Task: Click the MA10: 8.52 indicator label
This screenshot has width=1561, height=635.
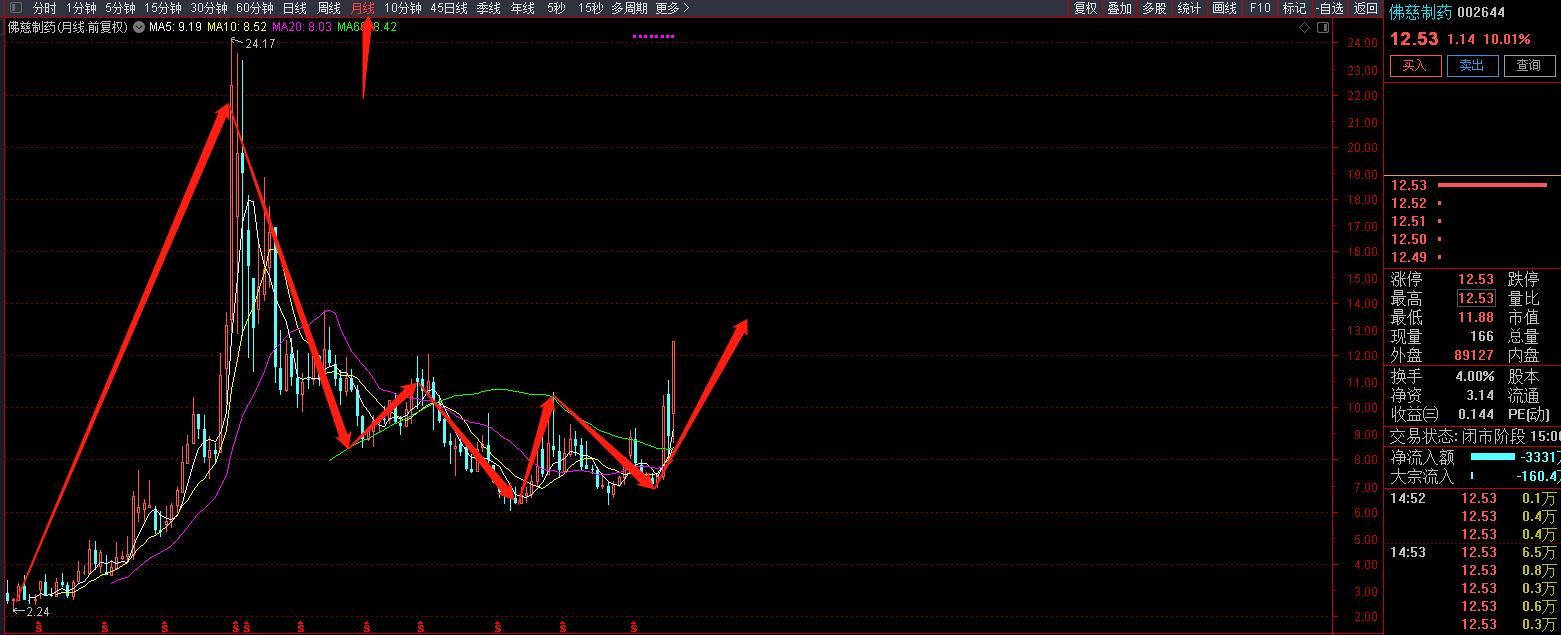Action: (237, 27)
